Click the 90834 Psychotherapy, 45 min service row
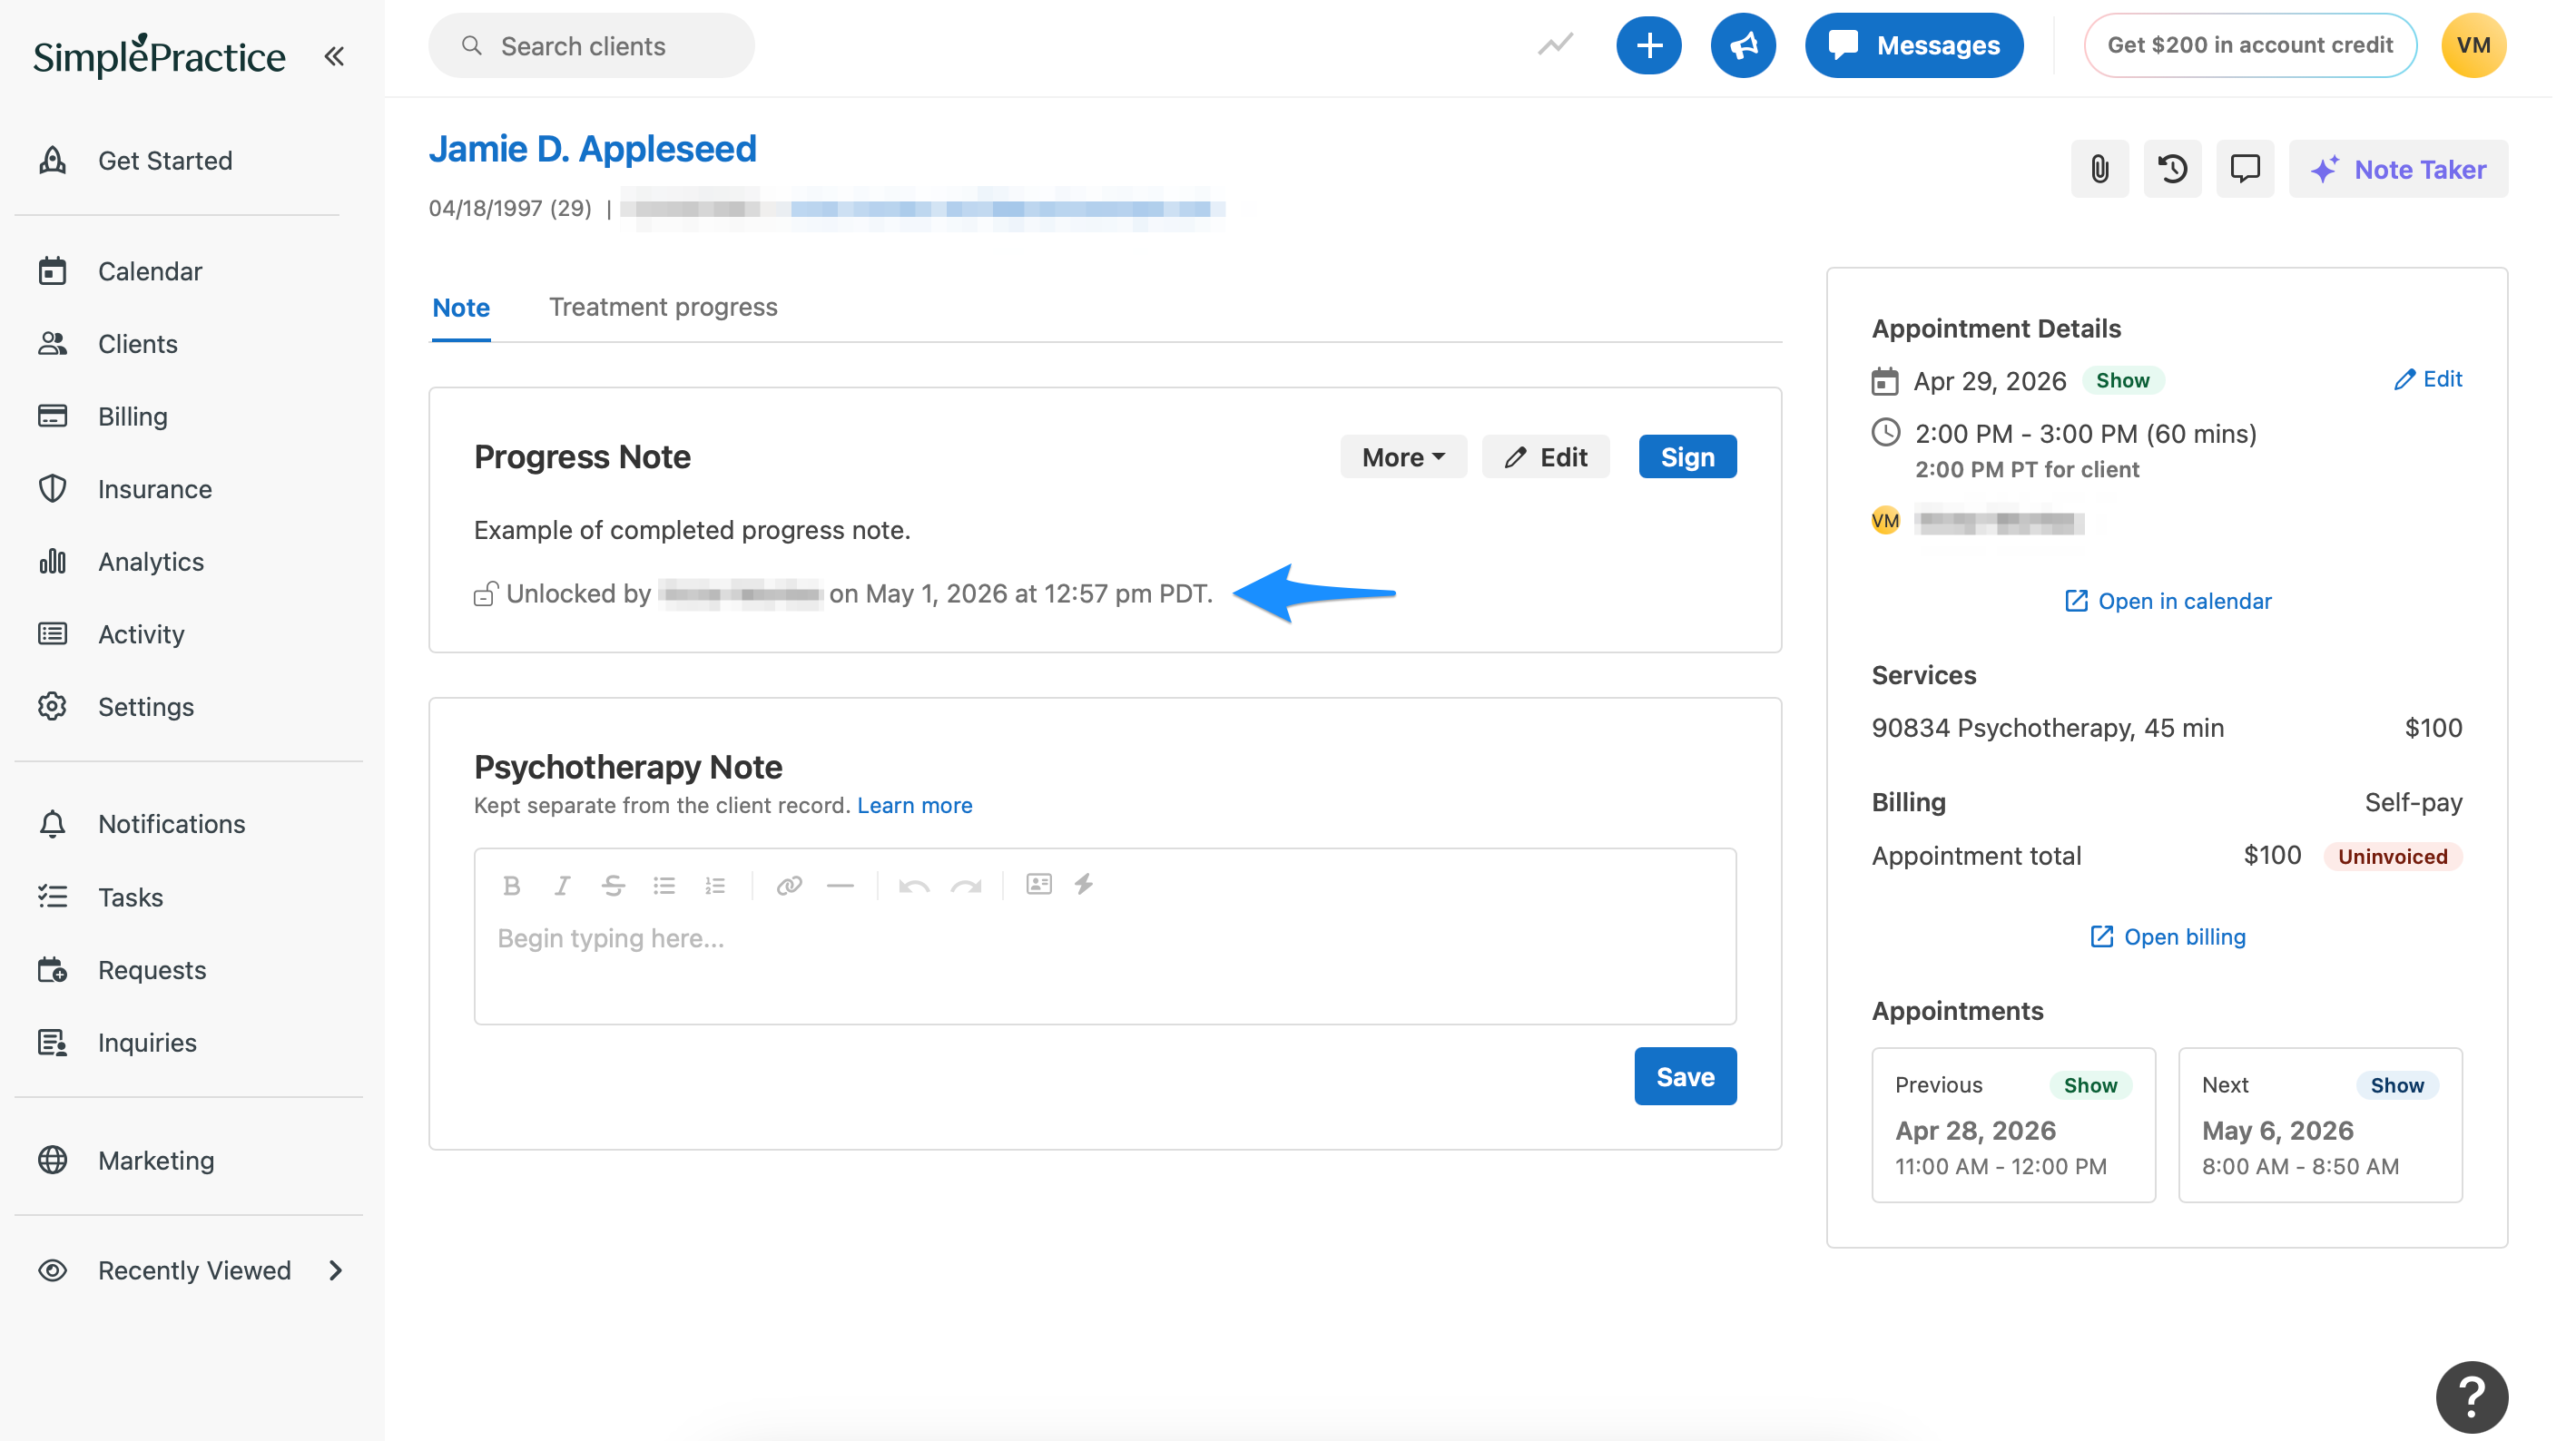This screenshot has width=2576, height=1441. (x=2167, y=728)
